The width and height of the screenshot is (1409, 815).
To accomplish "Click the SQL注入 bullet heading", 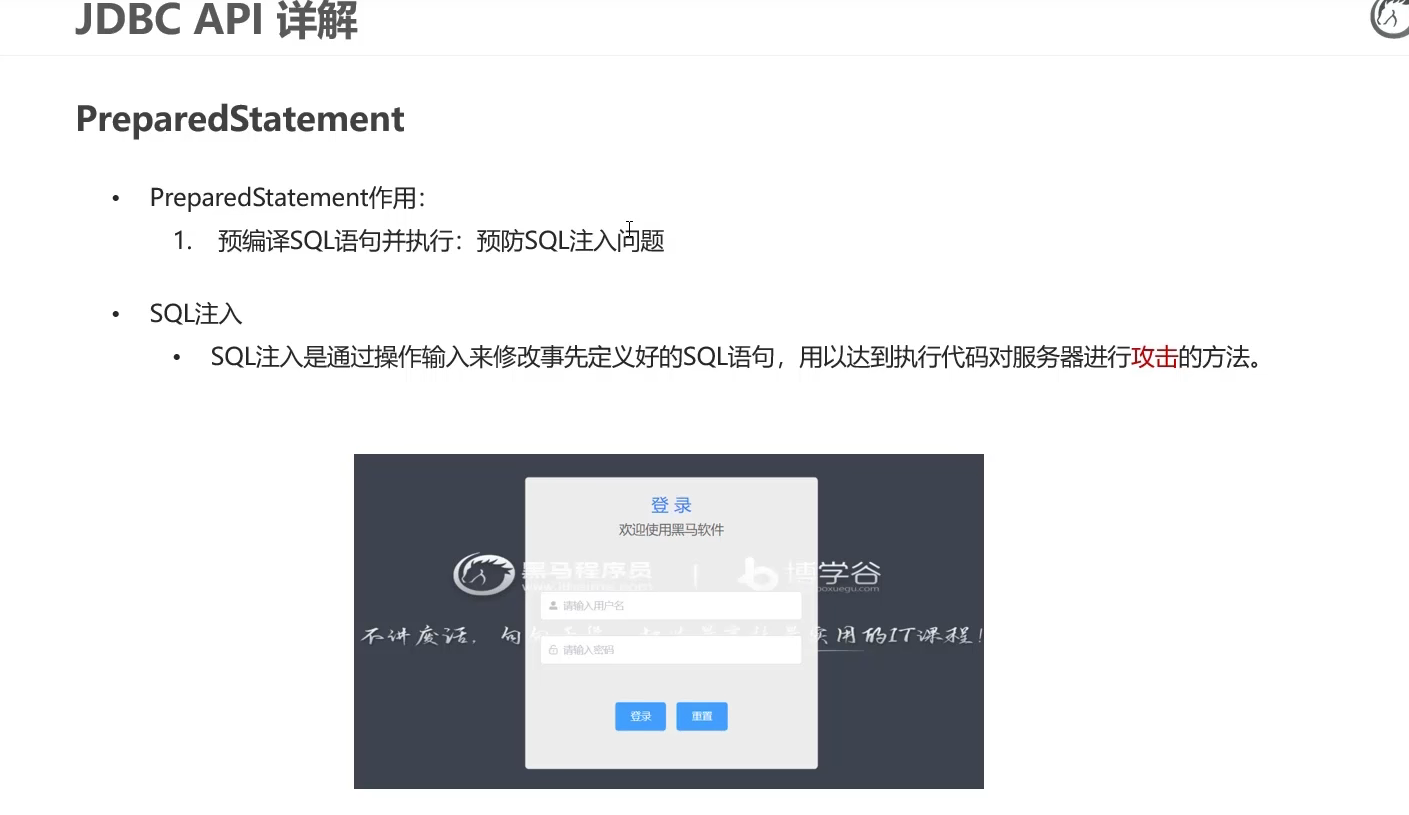I will [x=196, y=314].
